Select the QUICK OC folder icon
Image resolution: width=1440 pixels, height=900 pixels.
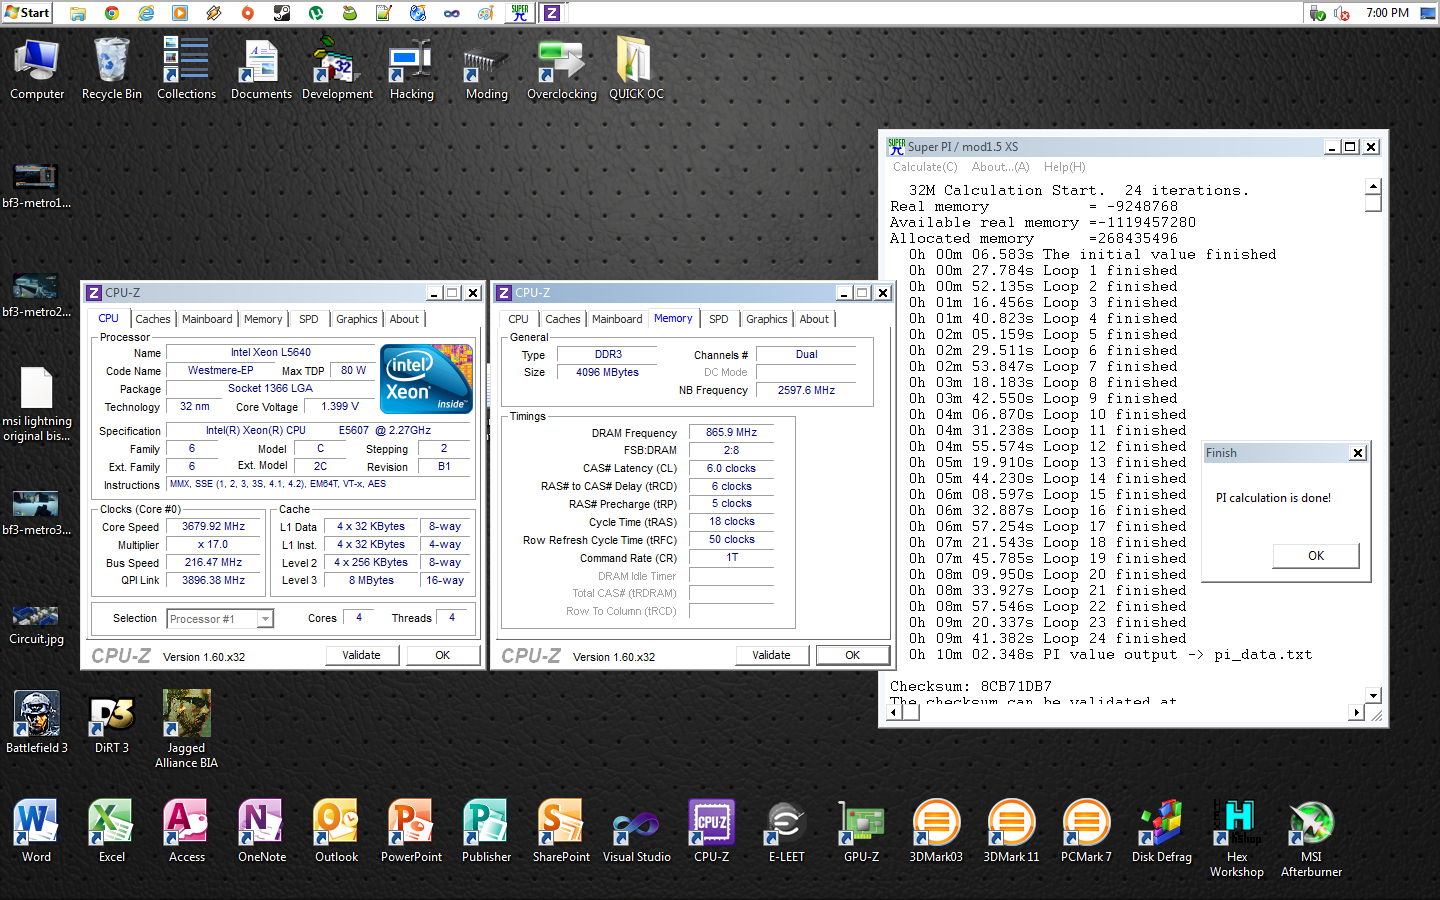click(636, 69)
